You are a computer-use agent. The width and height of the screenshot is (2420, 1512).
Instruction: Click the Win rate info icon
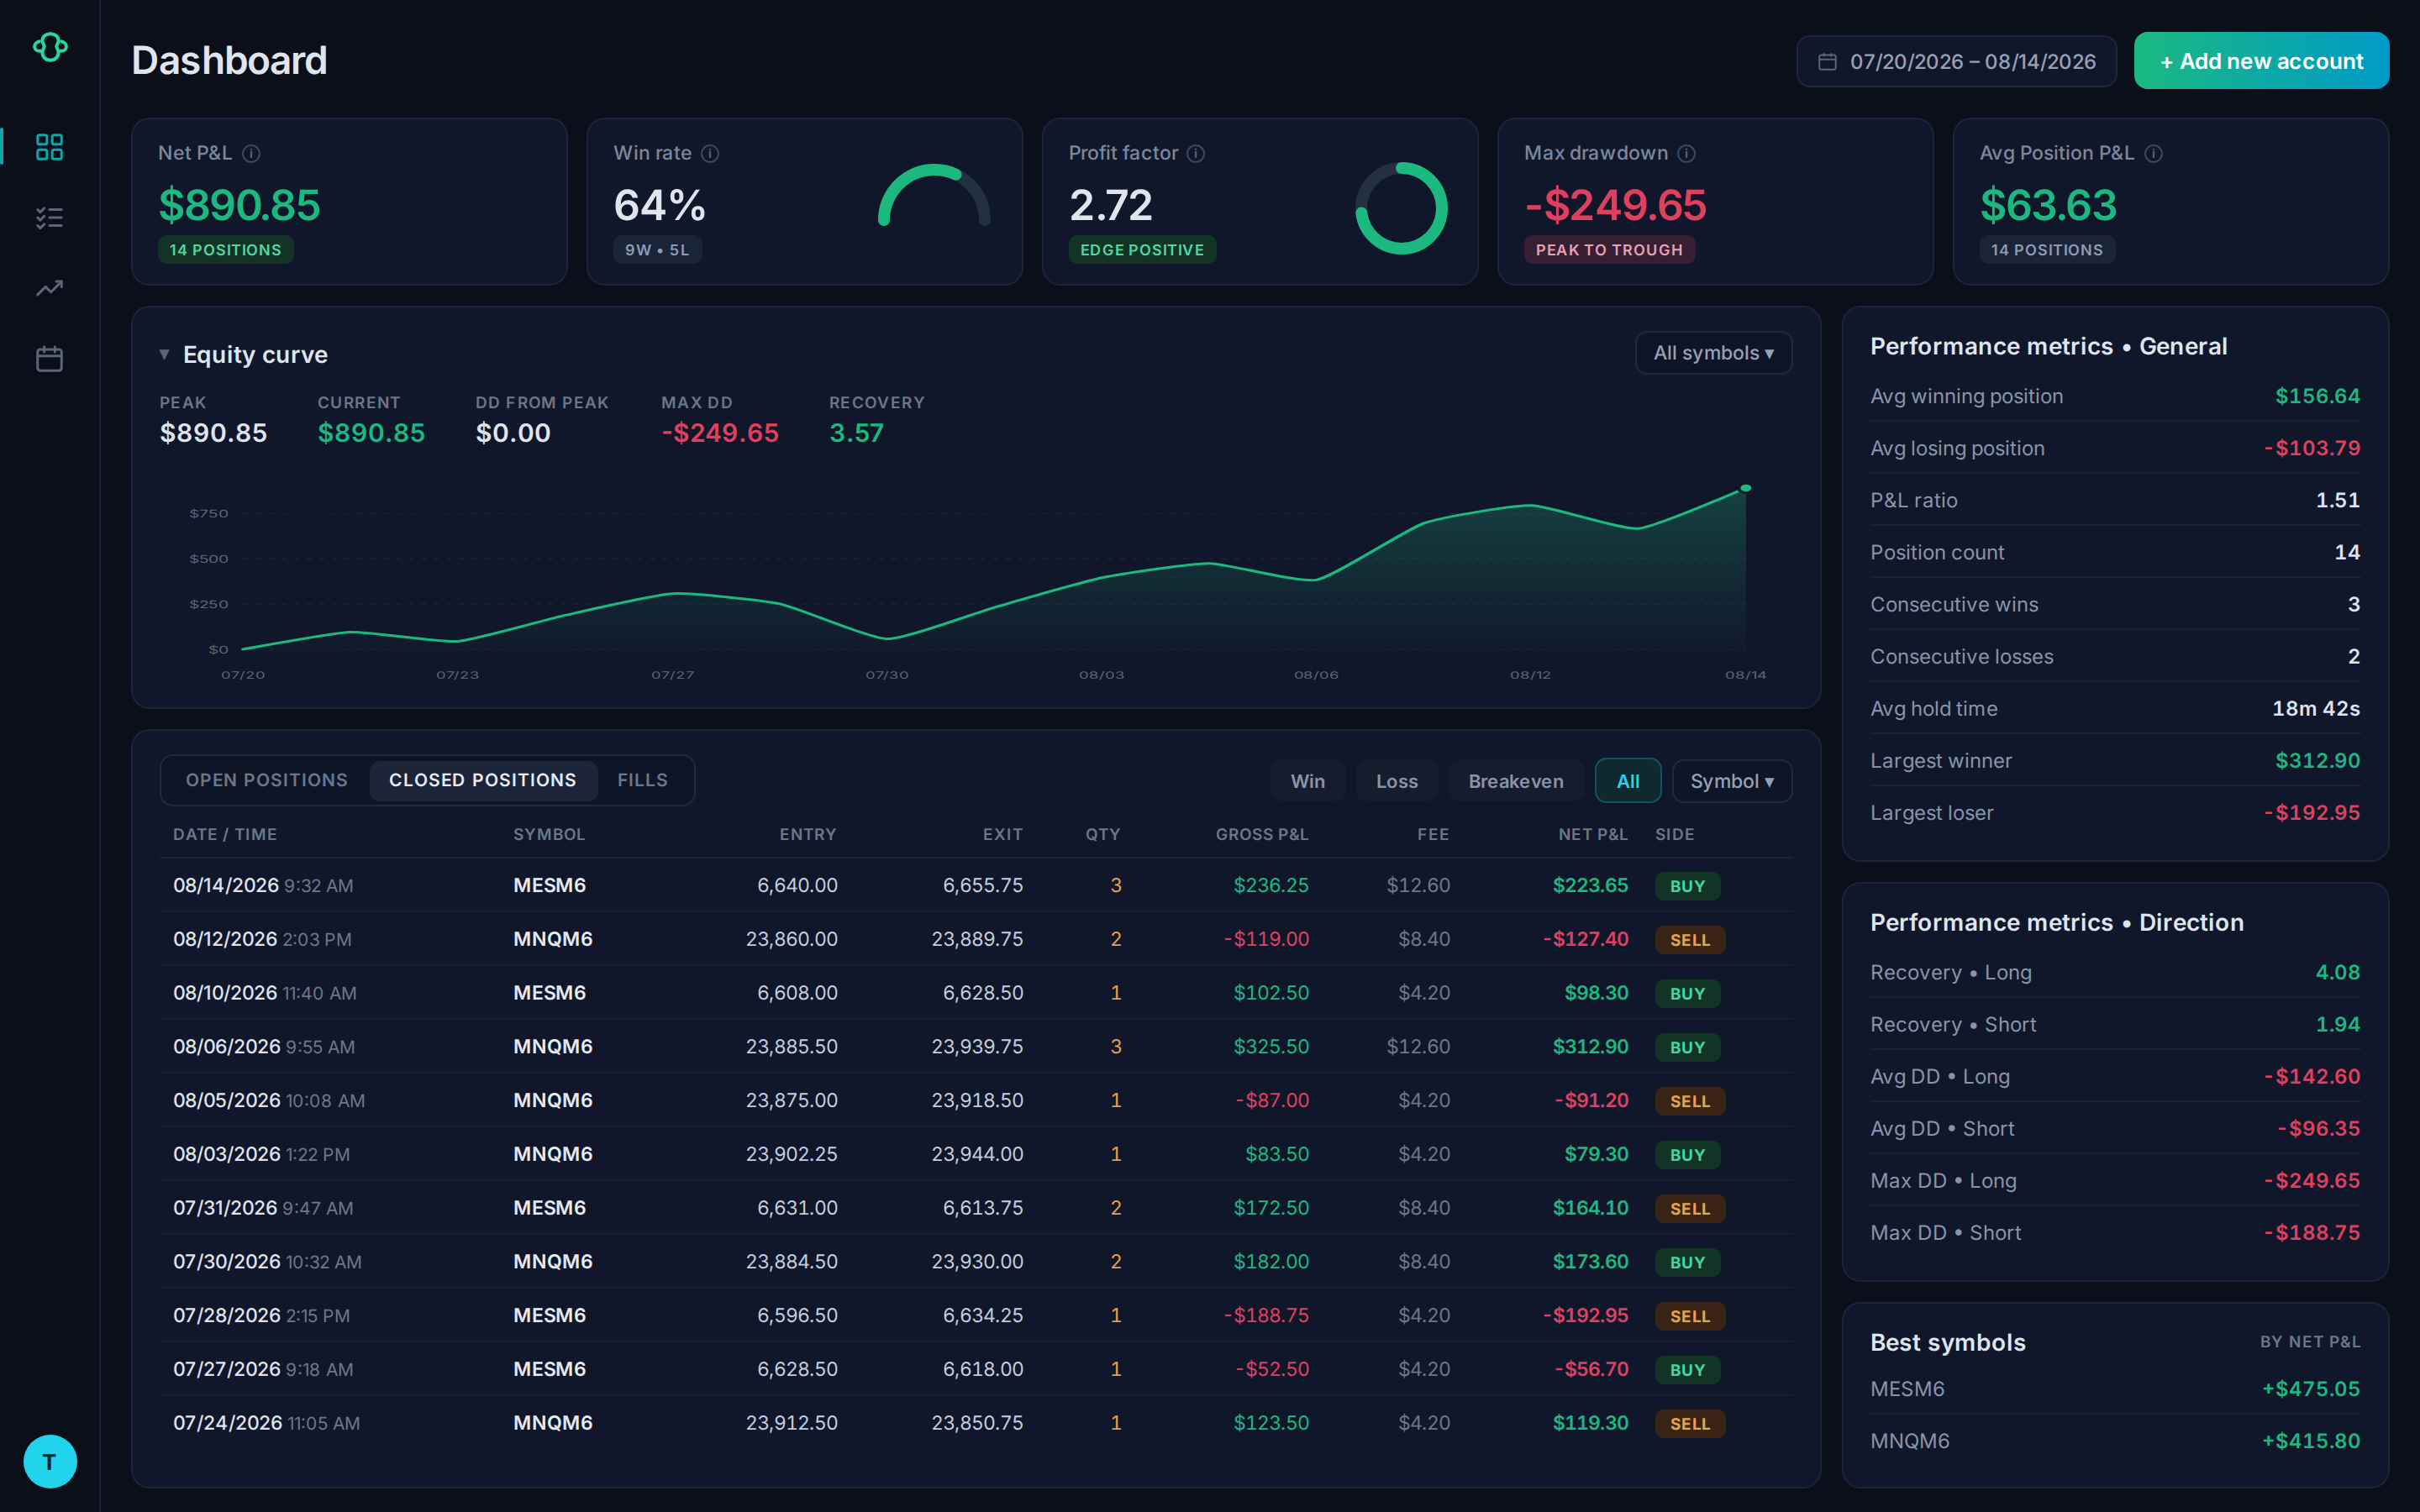pos(710,153)
